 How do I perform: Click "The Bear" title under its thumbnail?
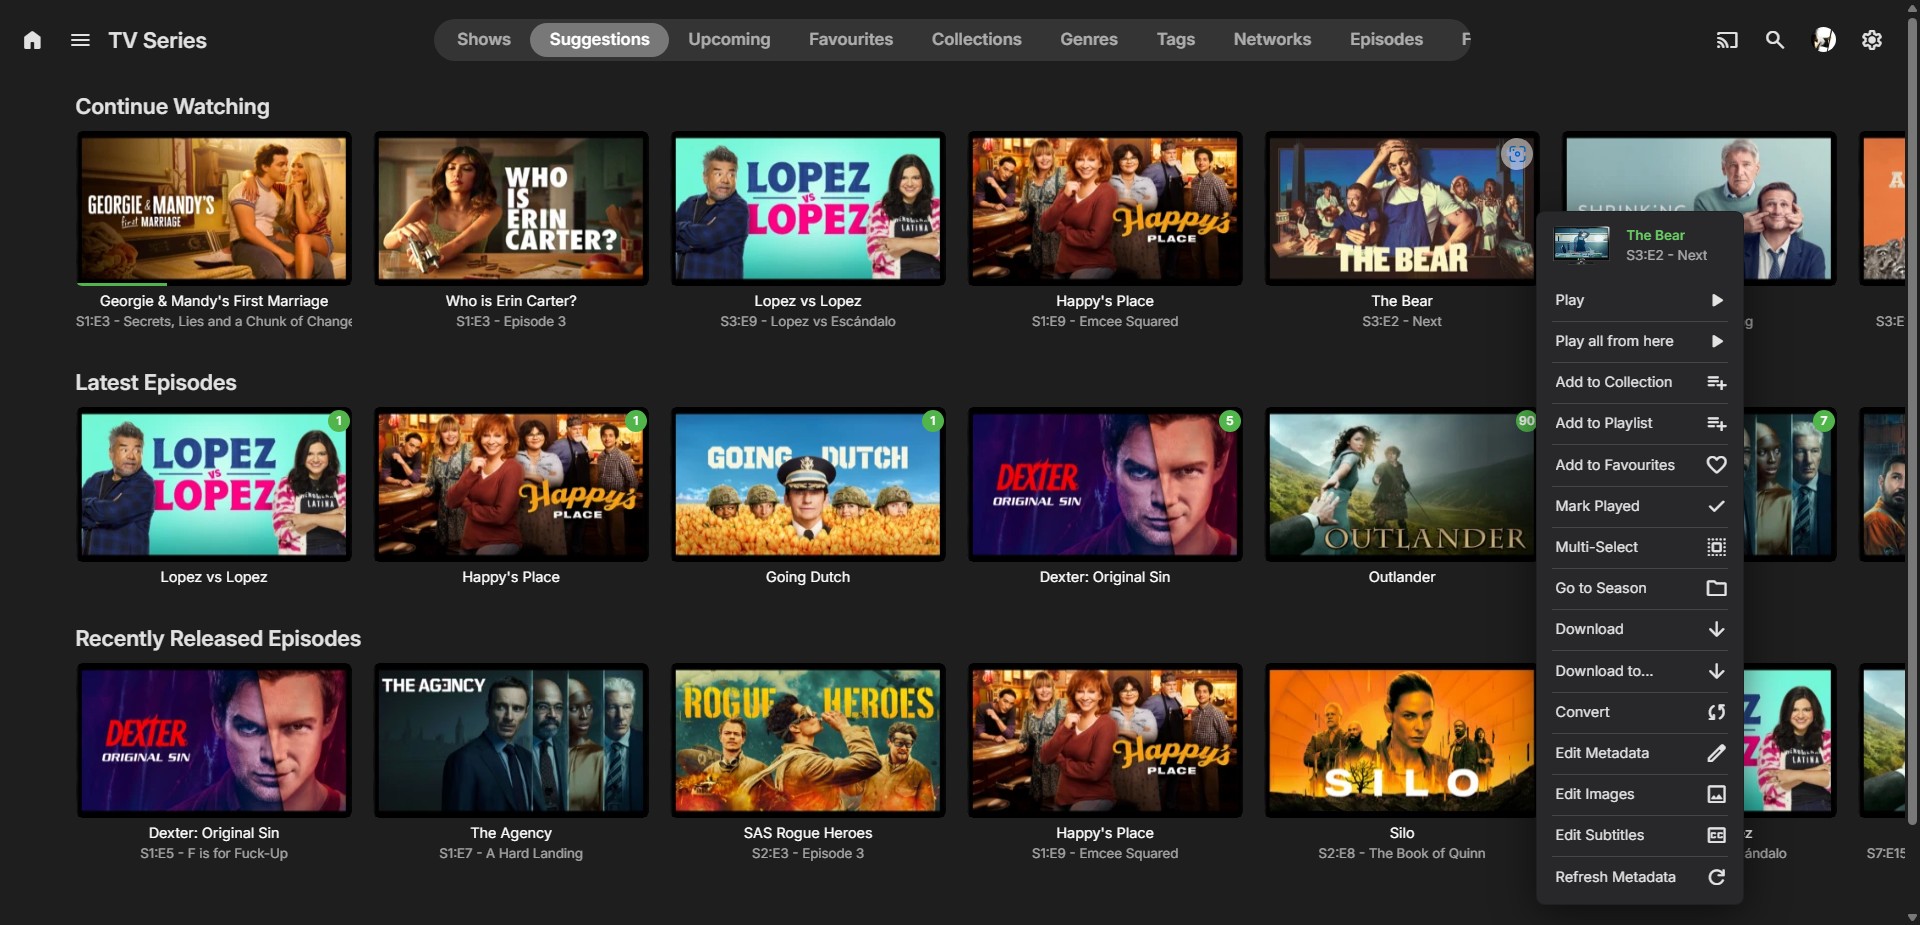tap(1402, 301)
